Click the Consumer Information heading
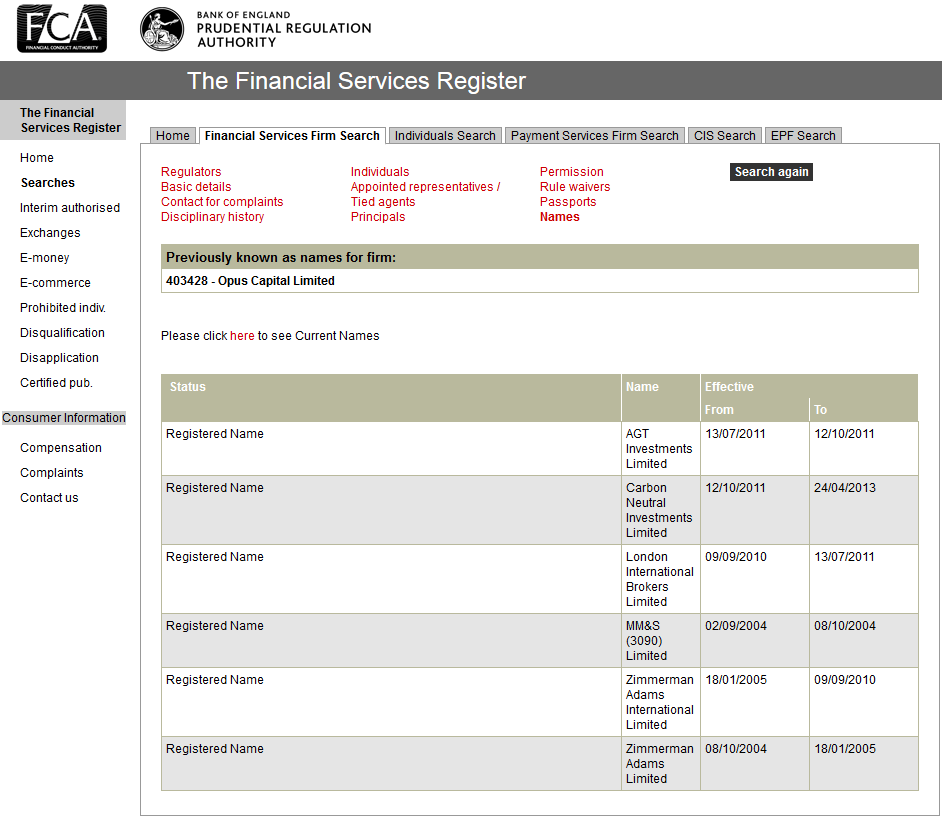 tap(64, 418)
